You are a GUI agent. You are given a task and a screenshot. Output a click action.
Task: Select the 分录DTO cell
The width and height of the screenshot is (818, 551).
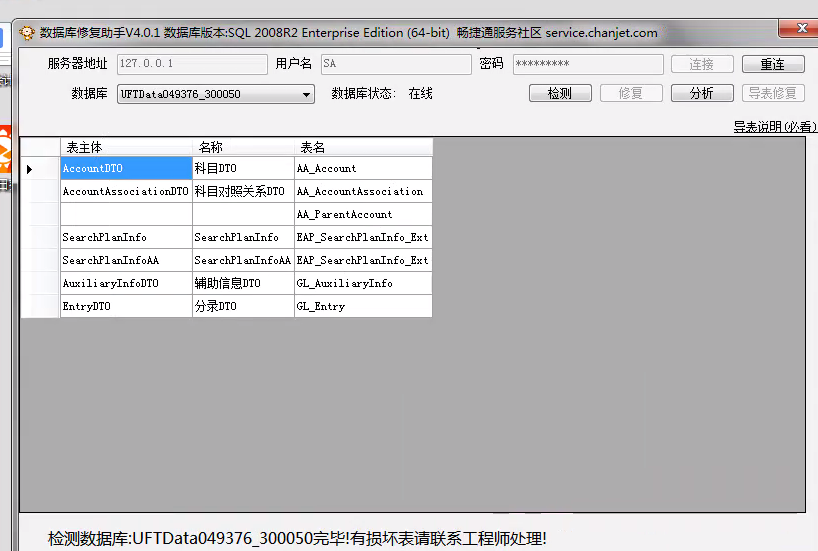pyautogui.click(x=244, y=306)
